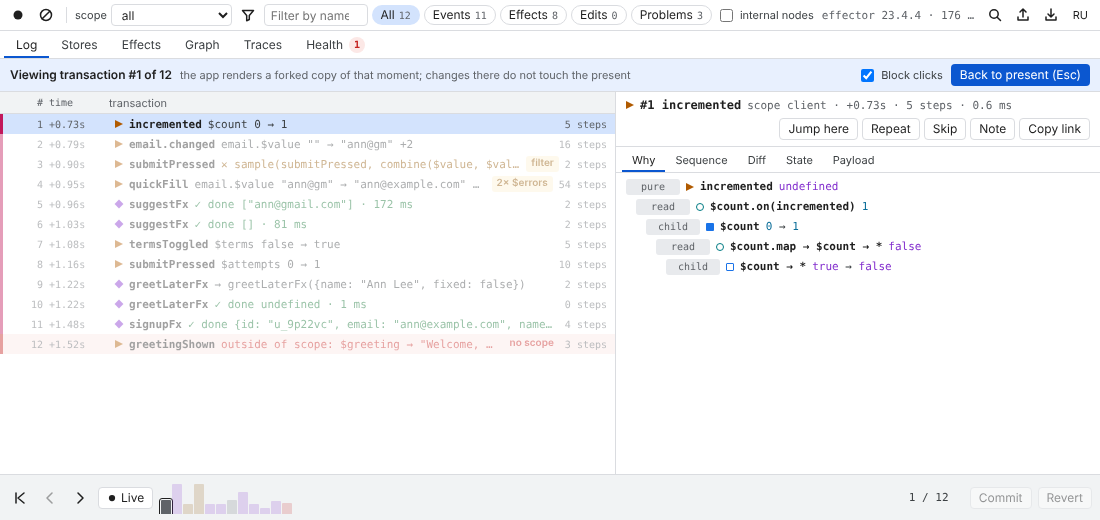Viewport: 1100px width, 520px height.
Task: Click triangle icon in #1 incremented header
Action: [x=630, y=105]
